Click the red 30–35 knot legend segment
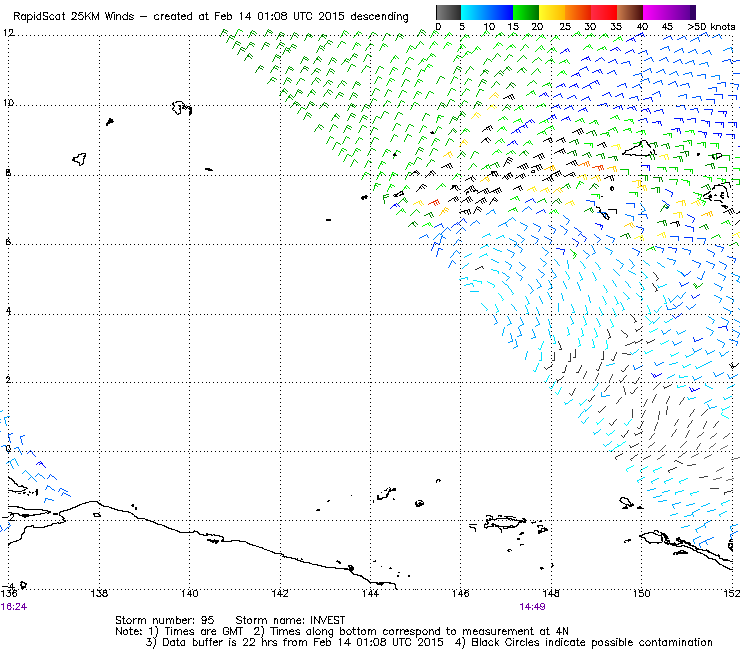The image size is (740, 650). point(604,12)
